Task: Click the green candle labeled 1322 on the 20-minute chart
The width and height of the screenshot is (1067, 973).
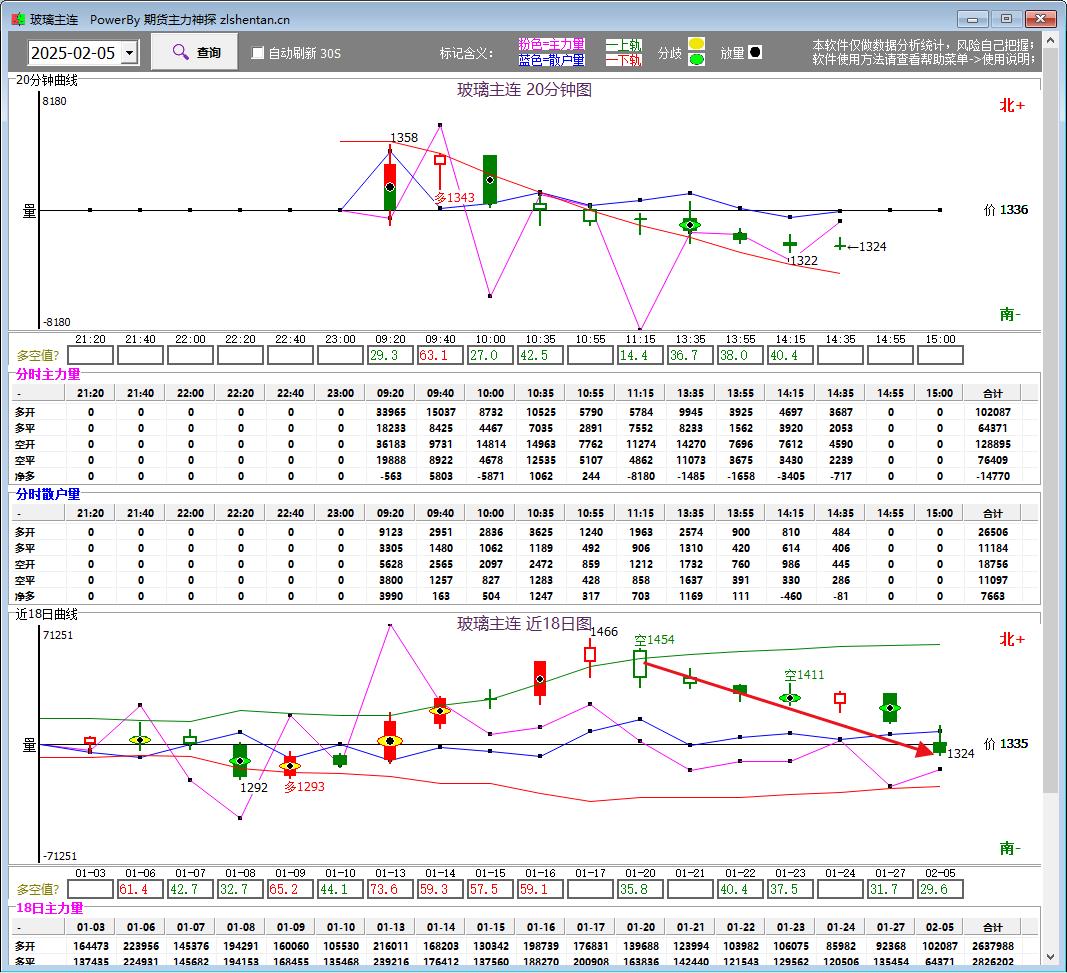Action: coord(790,244)
